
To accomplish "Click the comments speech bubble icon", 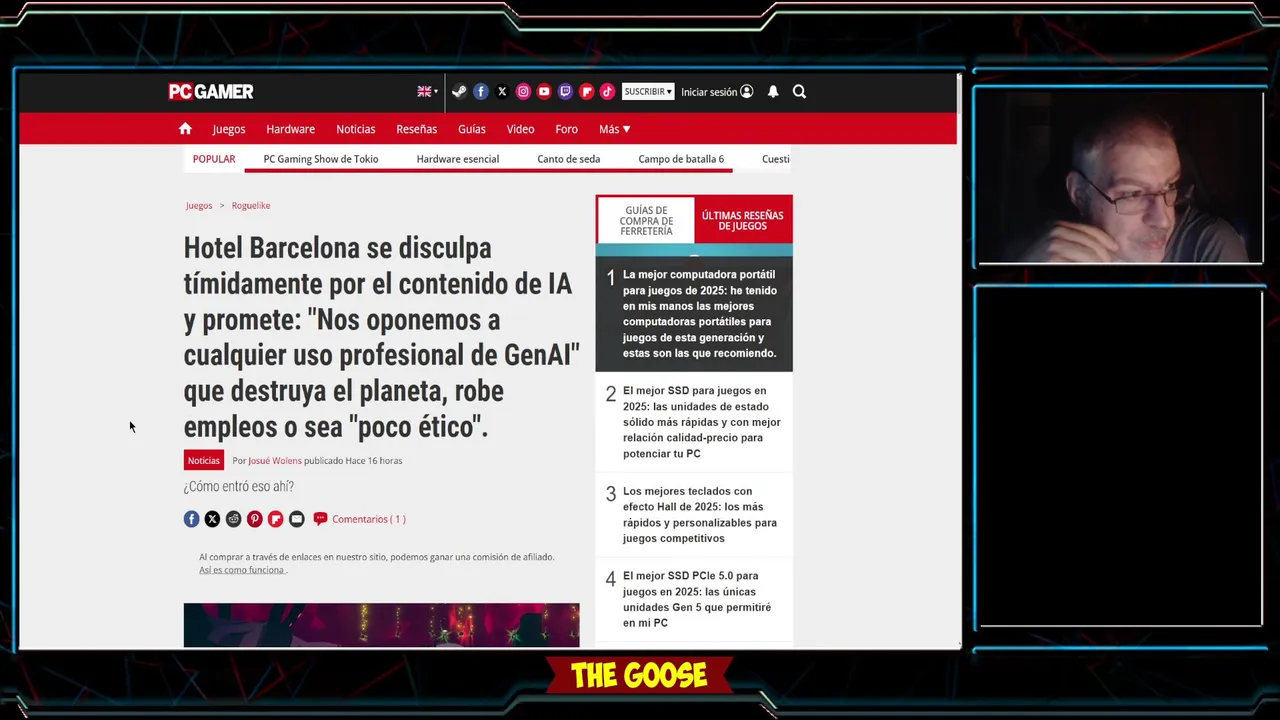I will (320, 519).
